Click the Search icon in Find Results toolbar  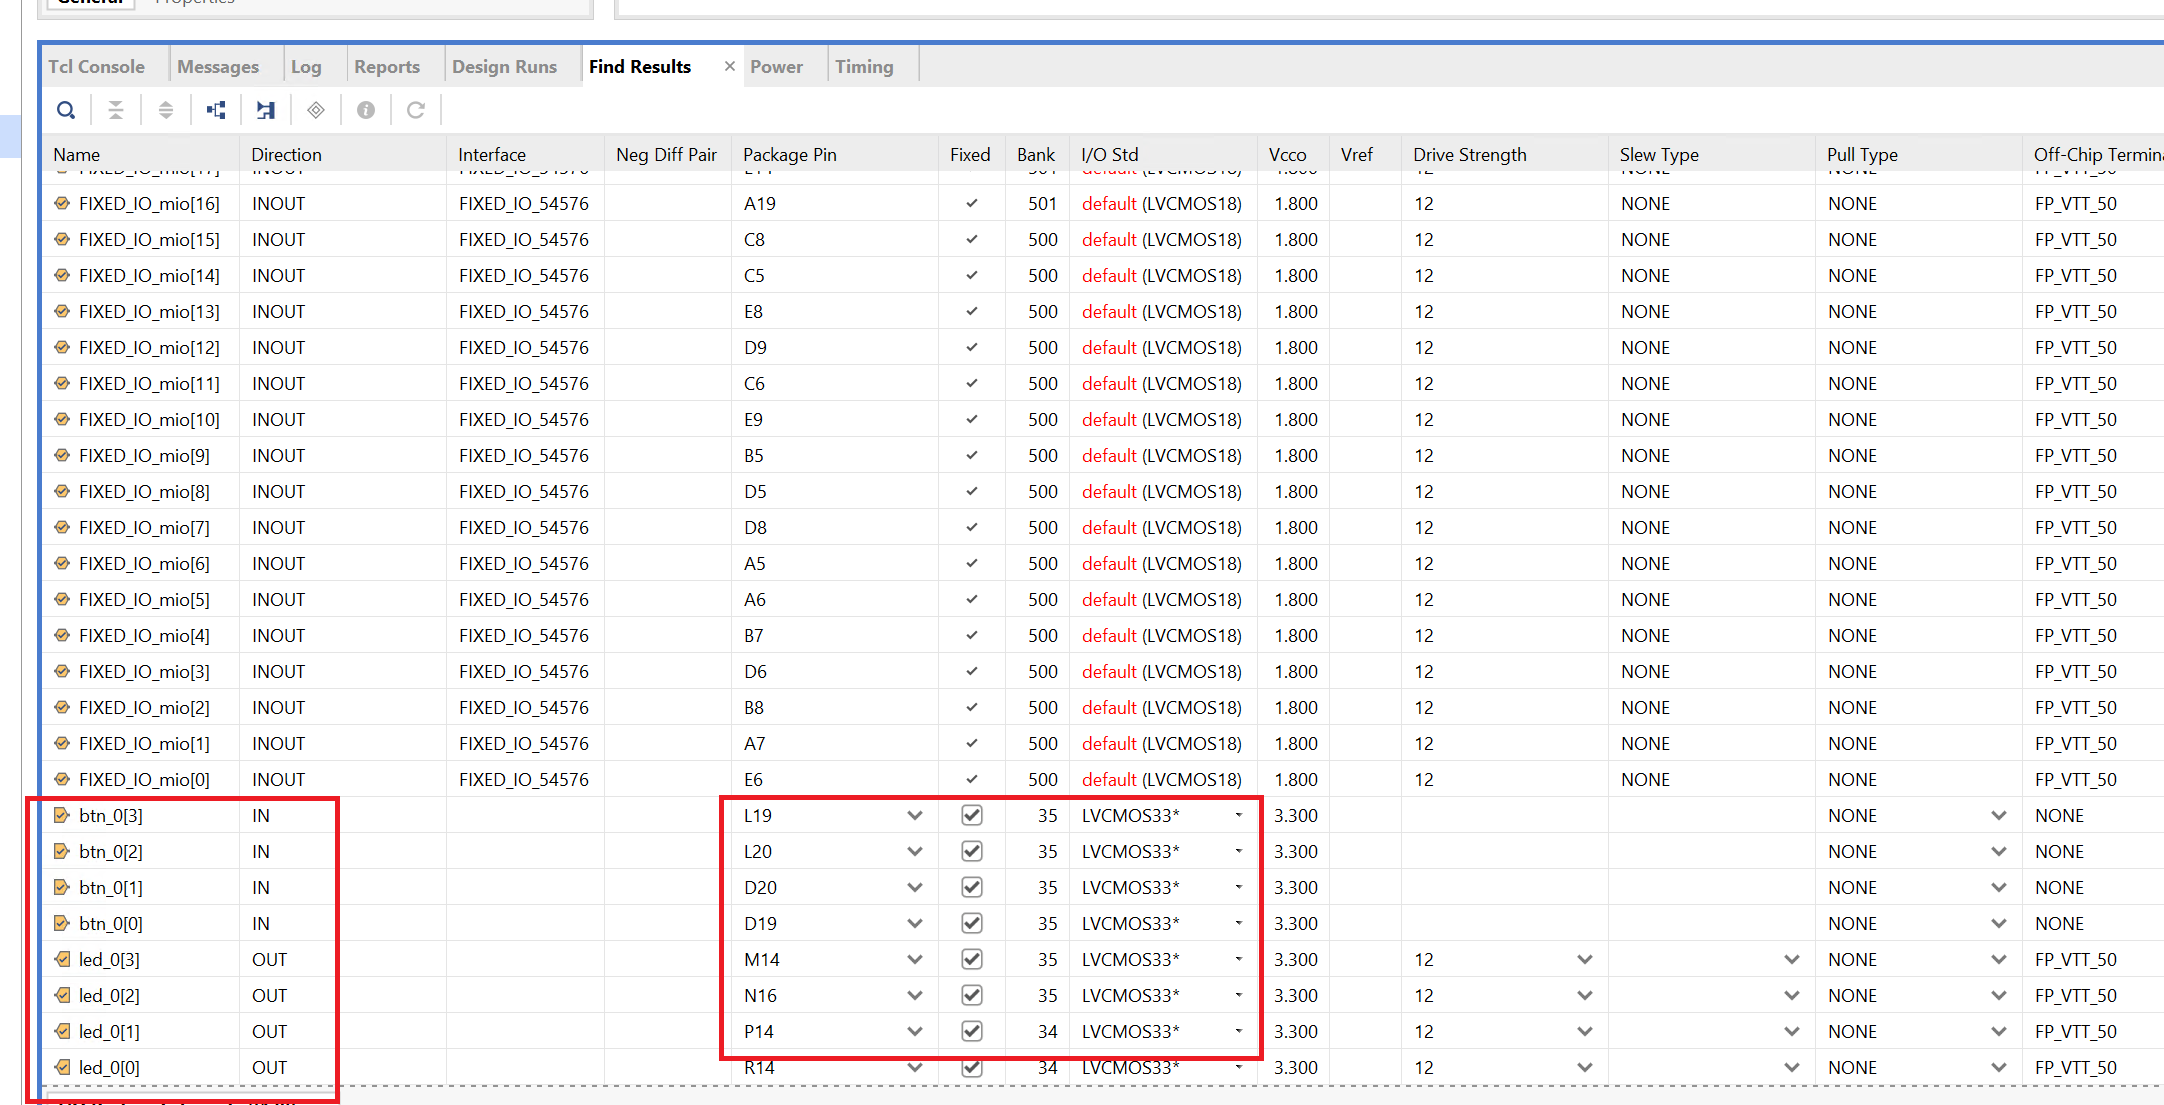coord(66,110)
